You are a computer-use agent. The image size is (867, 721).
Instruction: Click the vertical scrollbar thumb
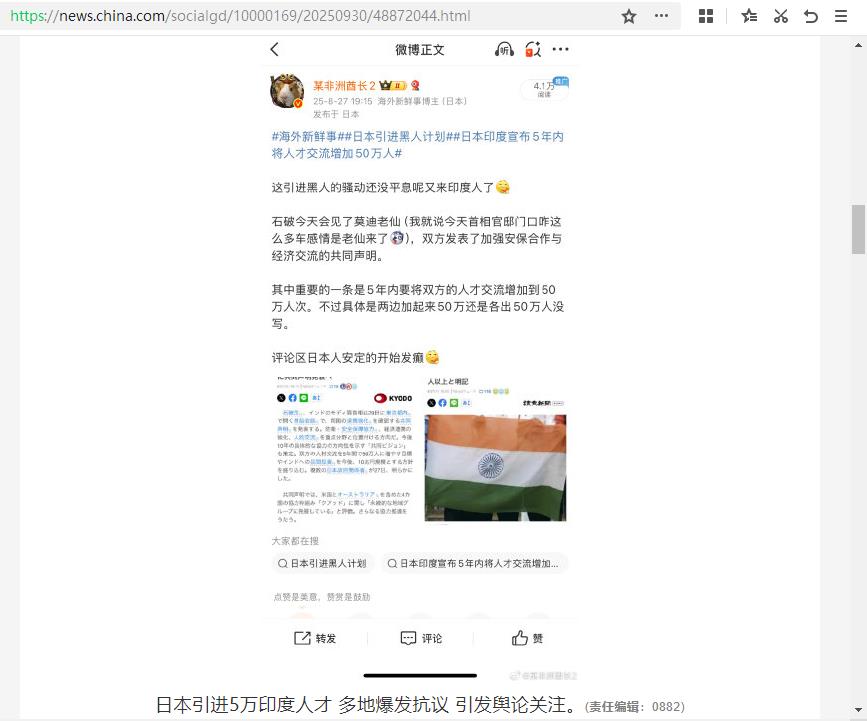tap(858, 229)
